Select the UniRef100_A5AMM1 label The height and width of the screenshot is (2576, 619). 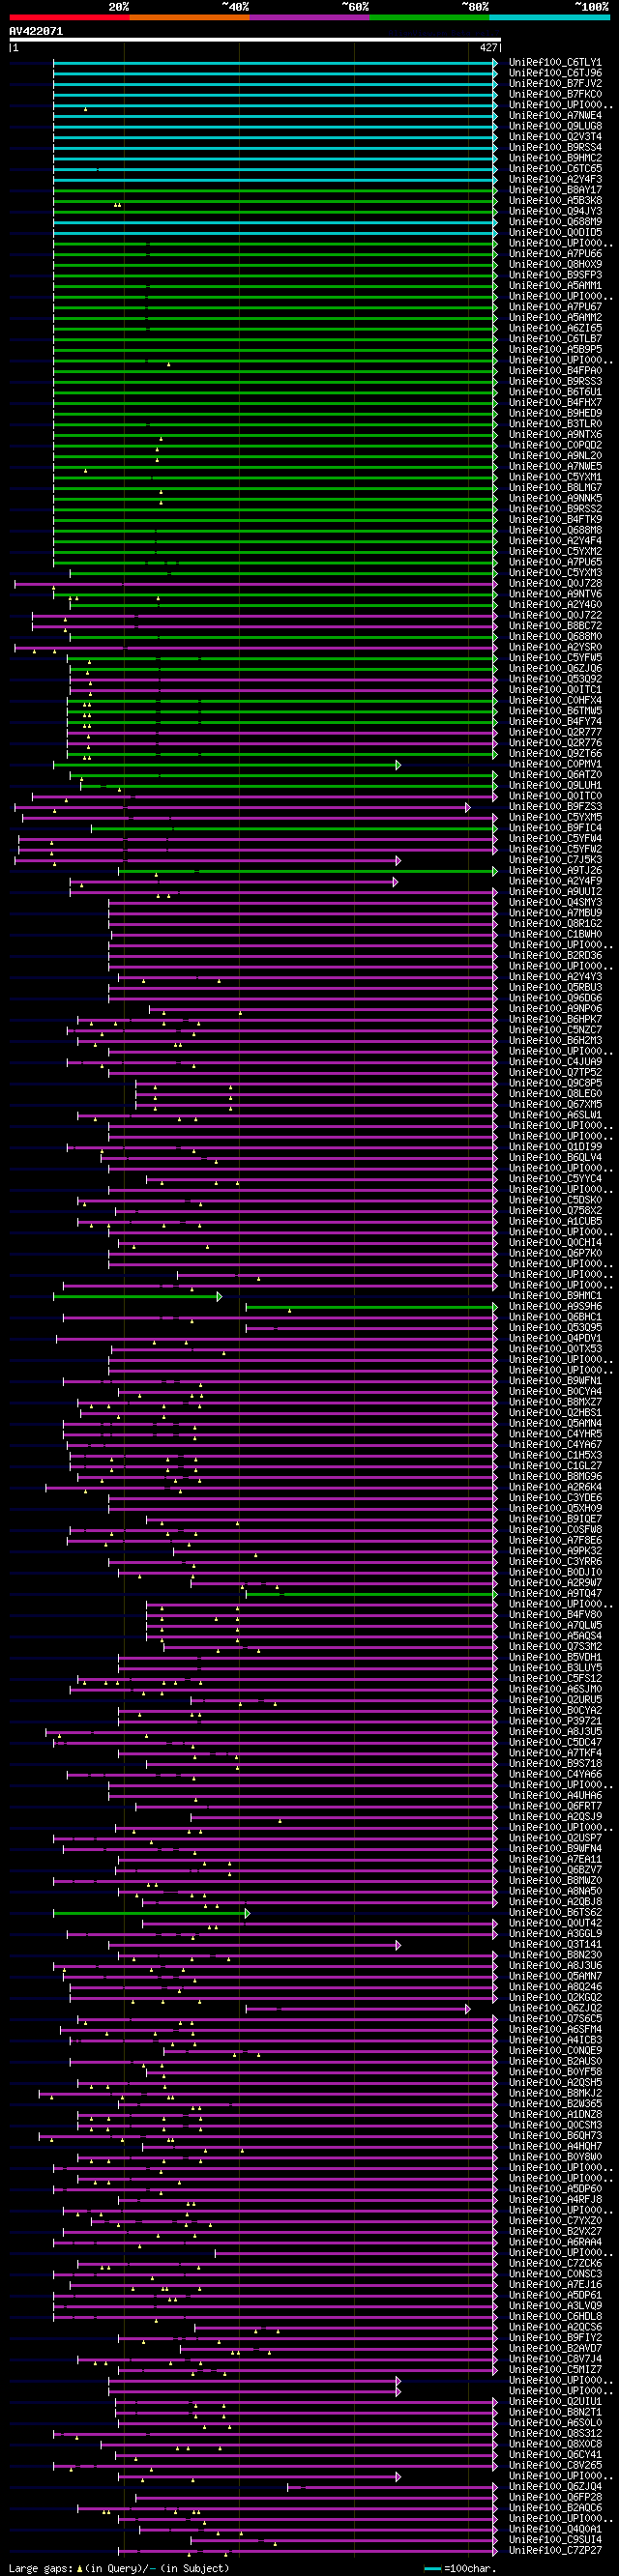555,286
